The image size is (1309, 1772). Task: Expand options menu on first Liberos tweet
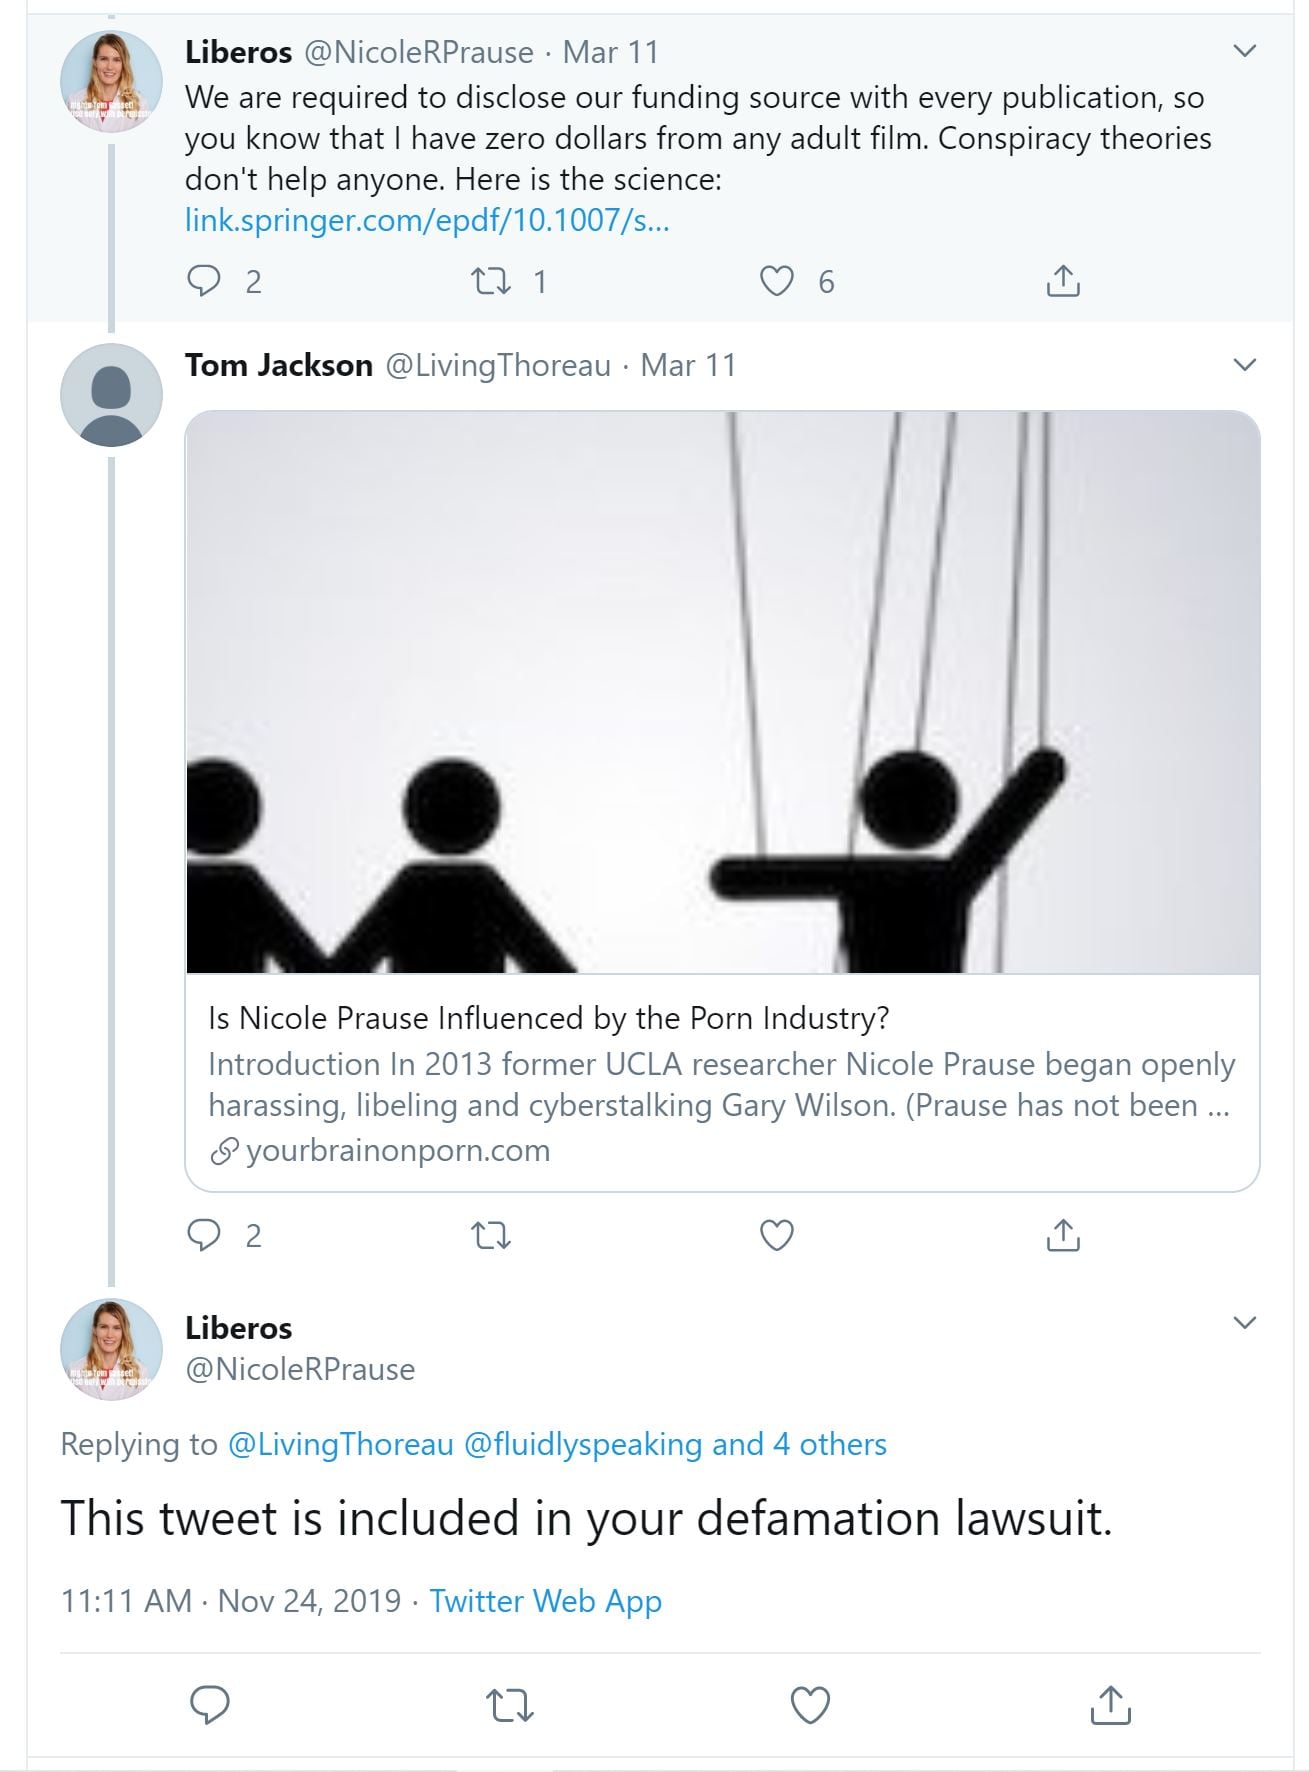[1244, 51]
